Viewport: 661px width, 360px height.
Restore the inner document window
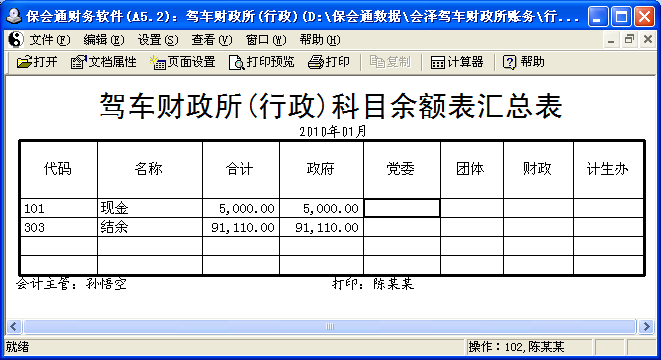coord(629,40)
